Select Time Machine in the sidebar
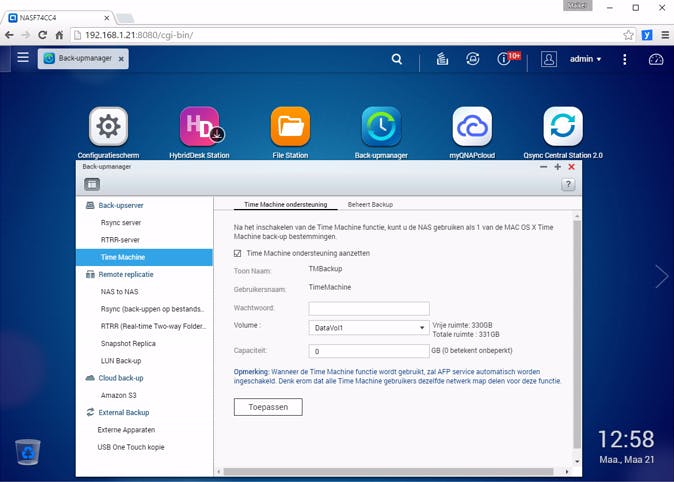Viewport: 674px width, 482px height. coord(144,257)
